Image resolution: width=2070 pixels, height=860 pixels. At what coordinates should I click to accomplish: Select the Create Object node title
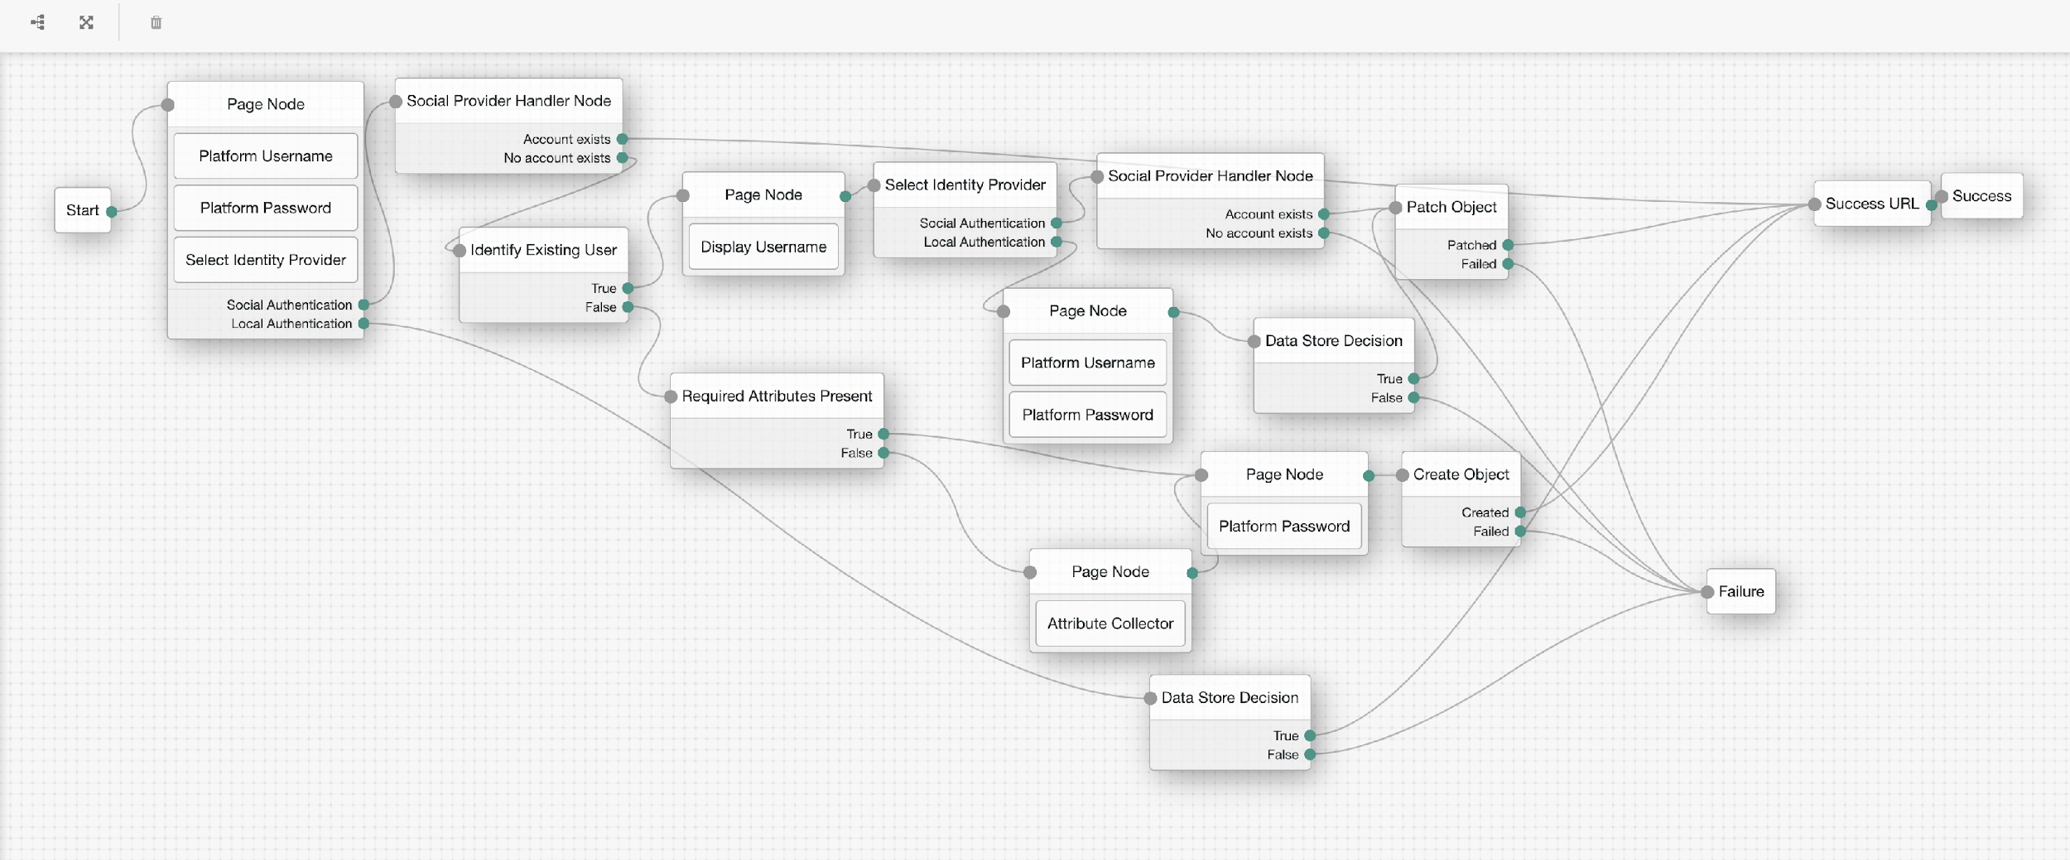click(1461, 474)
